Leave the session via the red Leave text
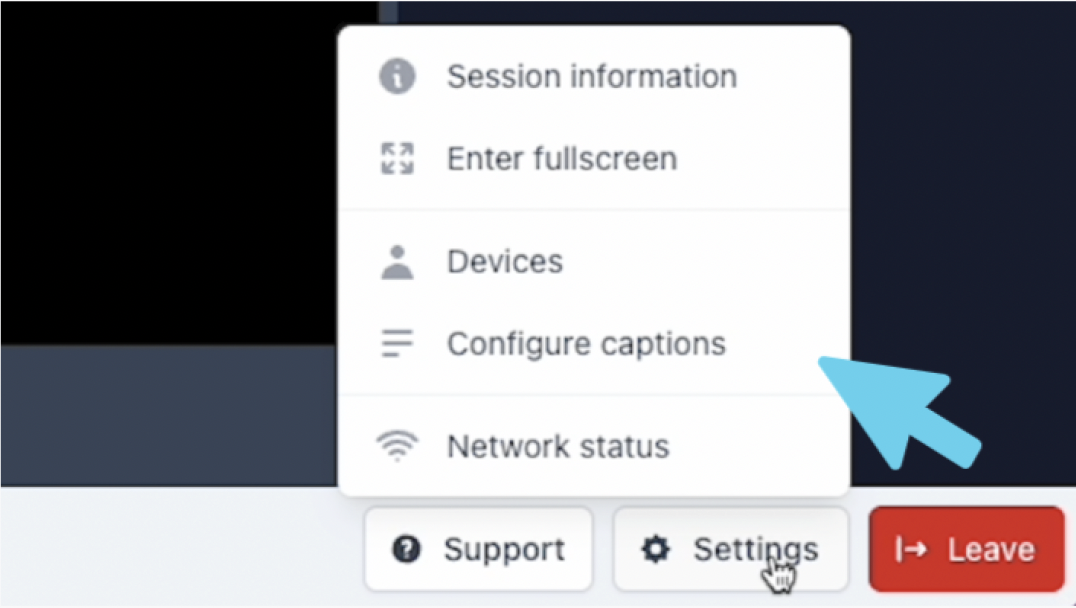 coord(991,549)
